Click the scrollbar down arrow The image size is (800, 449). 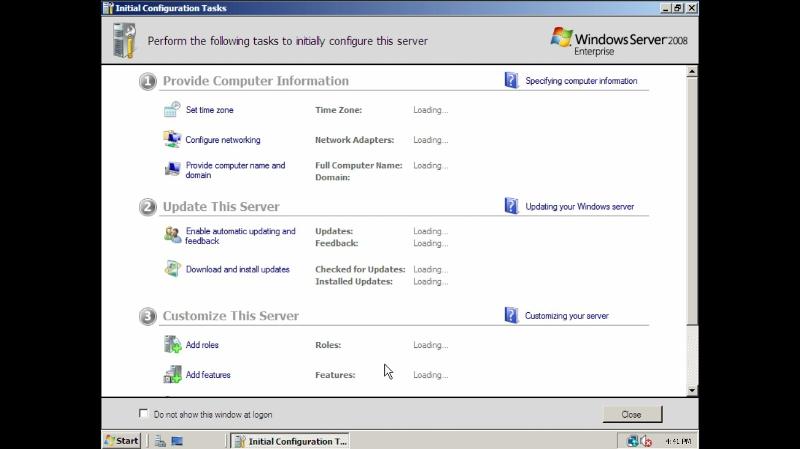click(692, 390)
